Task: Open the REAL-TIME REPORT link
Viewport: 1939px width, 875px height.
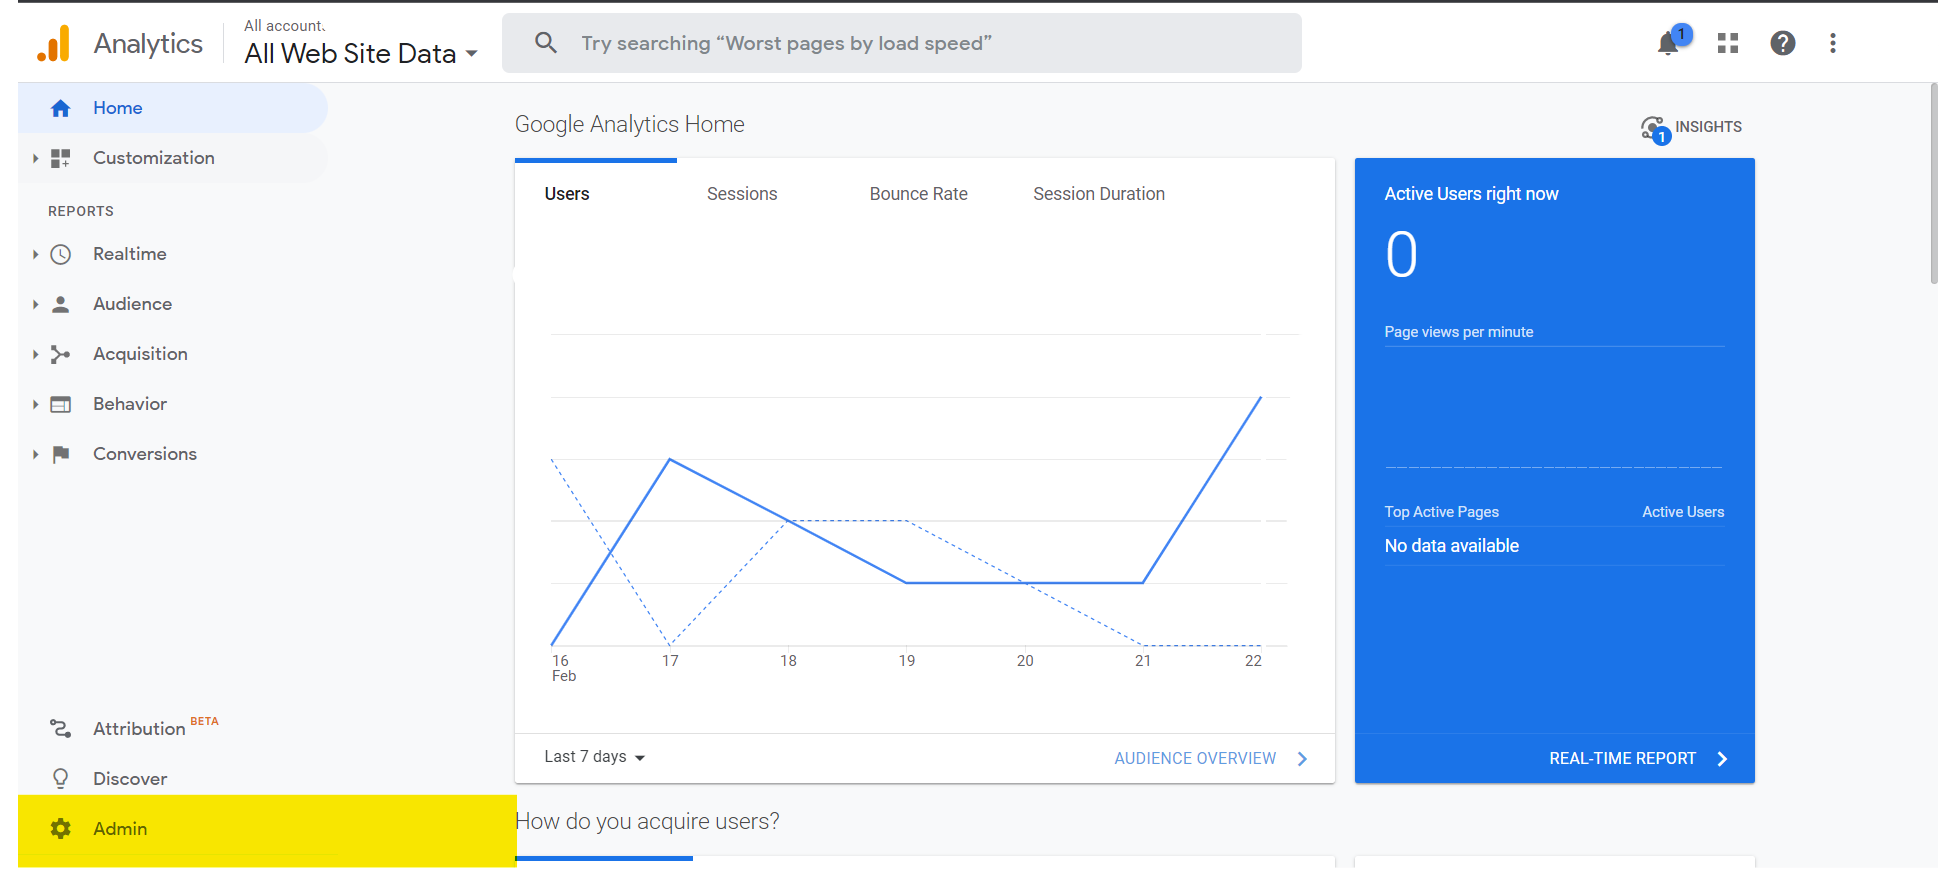Action: tap(1623, 759)
